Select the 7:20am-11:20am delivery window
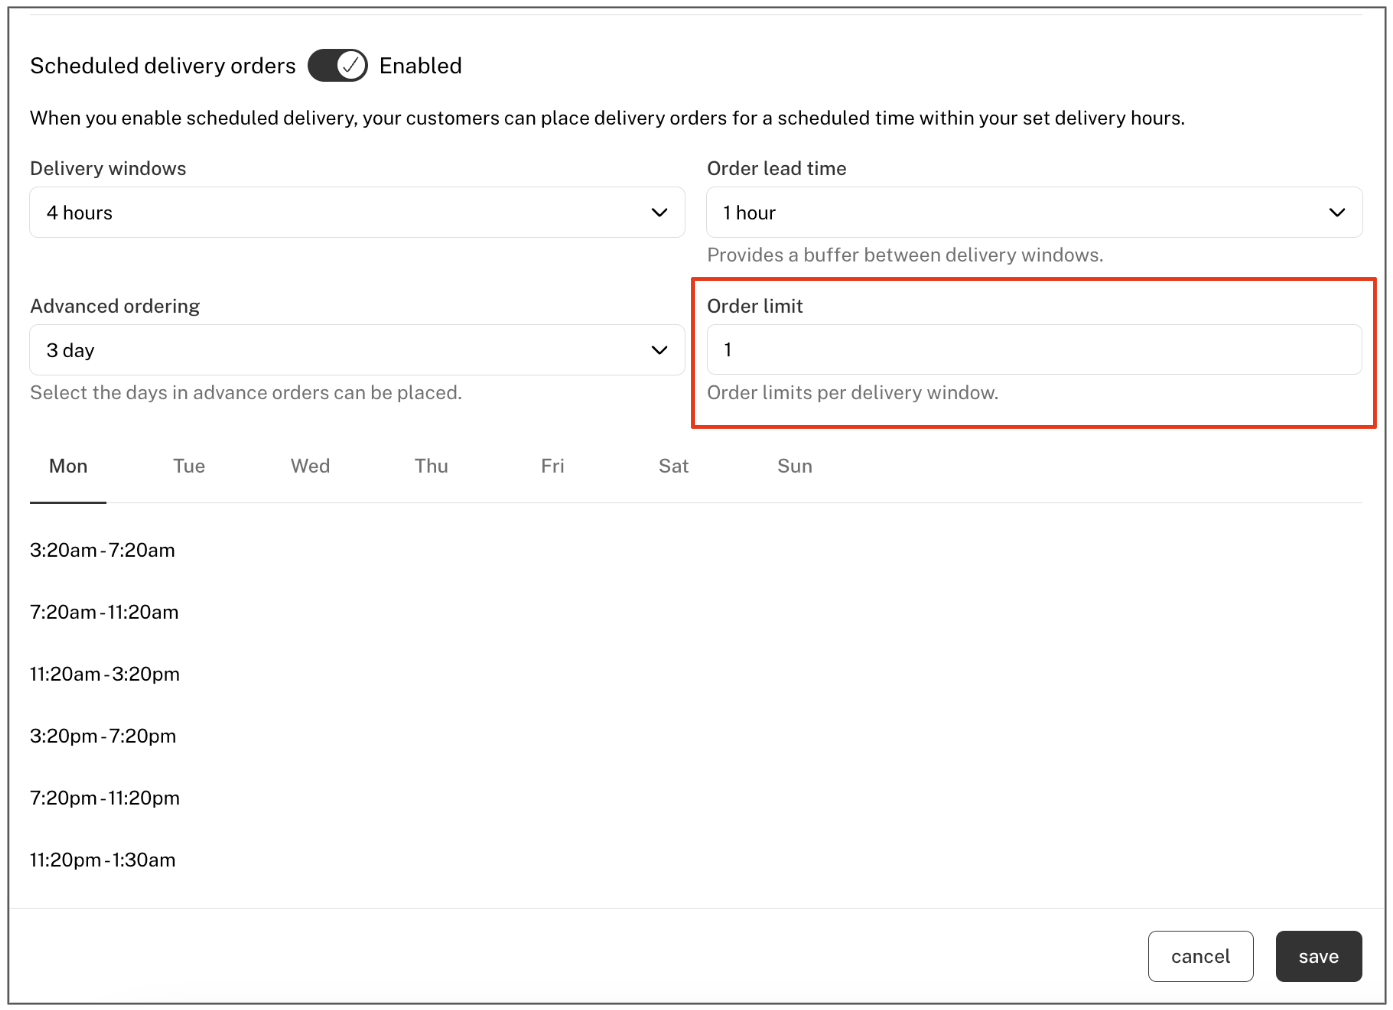This screenshot has width=1393, height=1010. click(x=104, y=612)
